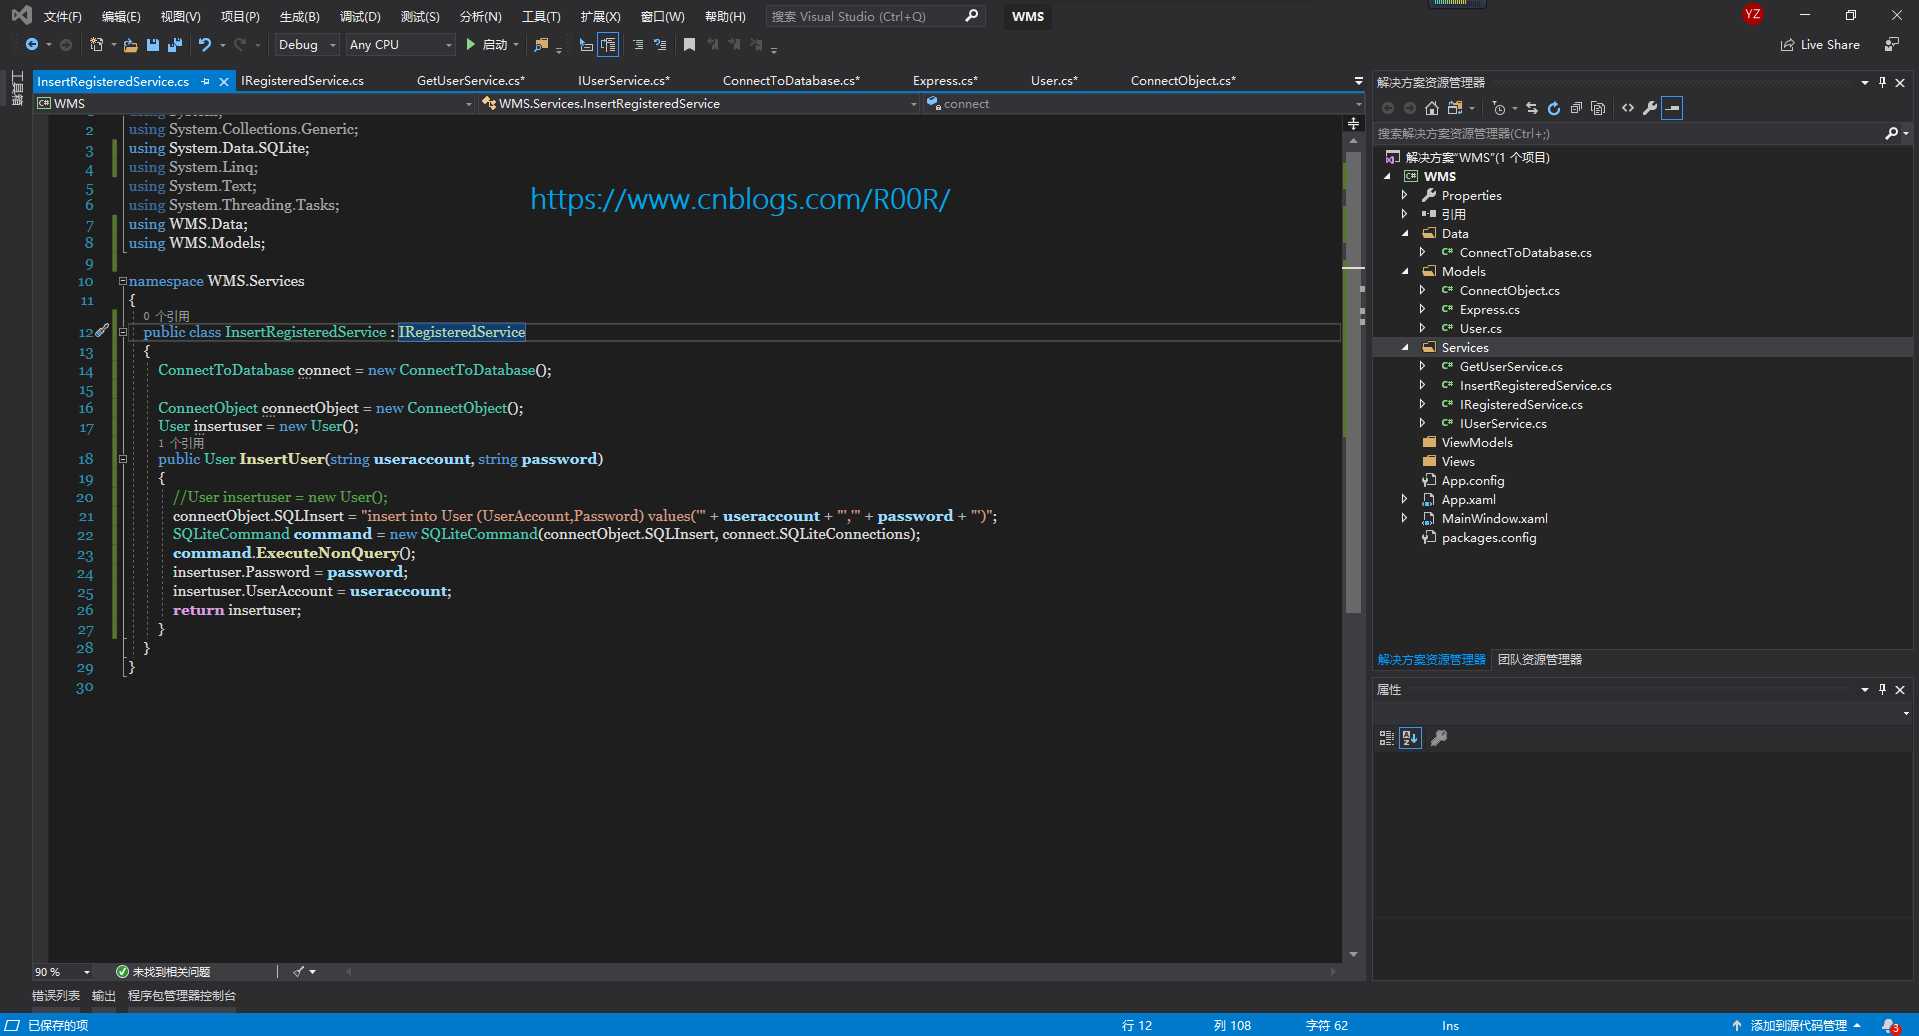The width and height of the screenshot is (1919, 1036).
Task: Click the Pending Changes Filter clock icon
Action: click(x=1498, y=108)
